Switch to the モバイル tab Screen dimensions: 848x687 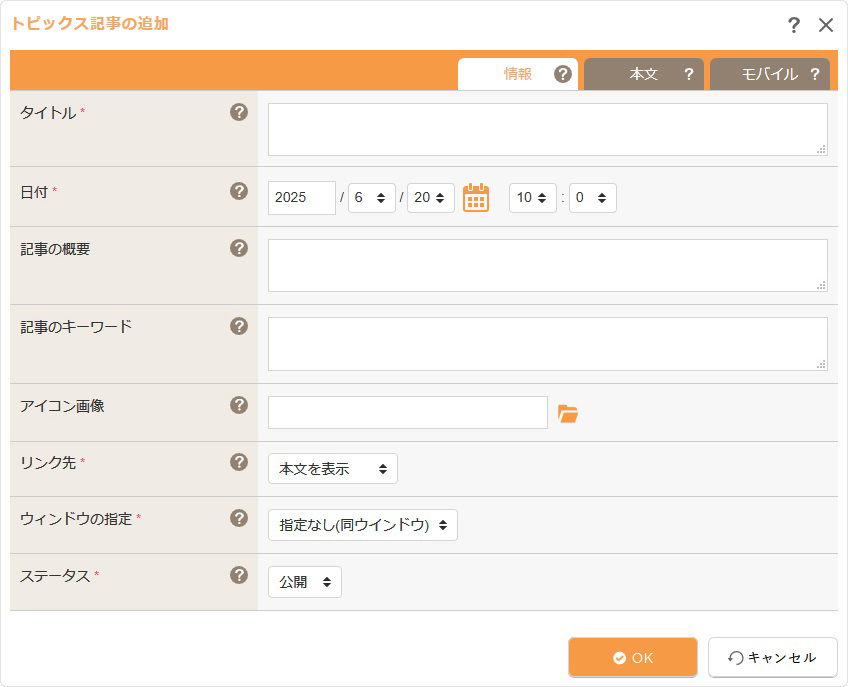tap(770, 74)
